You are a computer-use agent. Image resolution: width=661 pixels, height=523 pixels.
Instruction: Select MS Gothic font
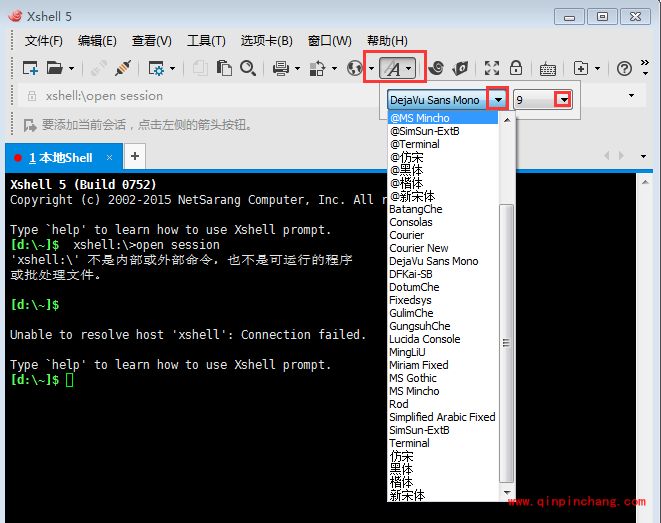pos(443,378)
